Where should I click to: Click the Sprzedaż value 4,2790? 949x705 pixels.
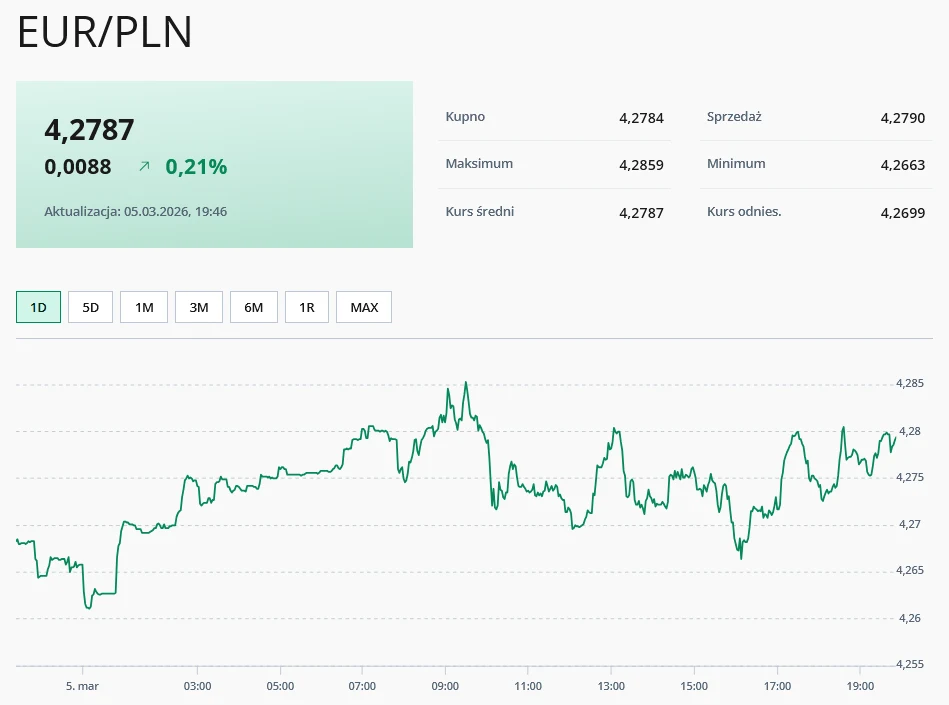[x=902, y=118]
